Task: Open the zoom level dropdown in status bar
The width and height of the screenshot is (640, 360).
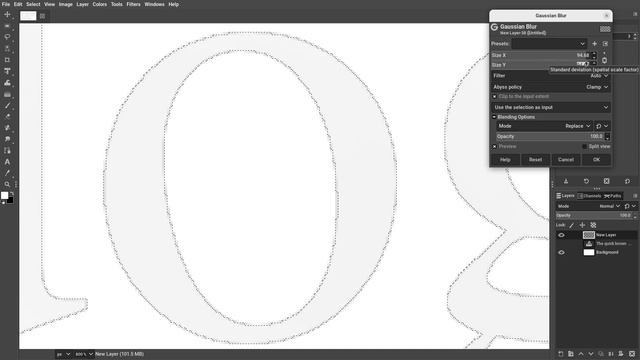Action: coord(84,354)
